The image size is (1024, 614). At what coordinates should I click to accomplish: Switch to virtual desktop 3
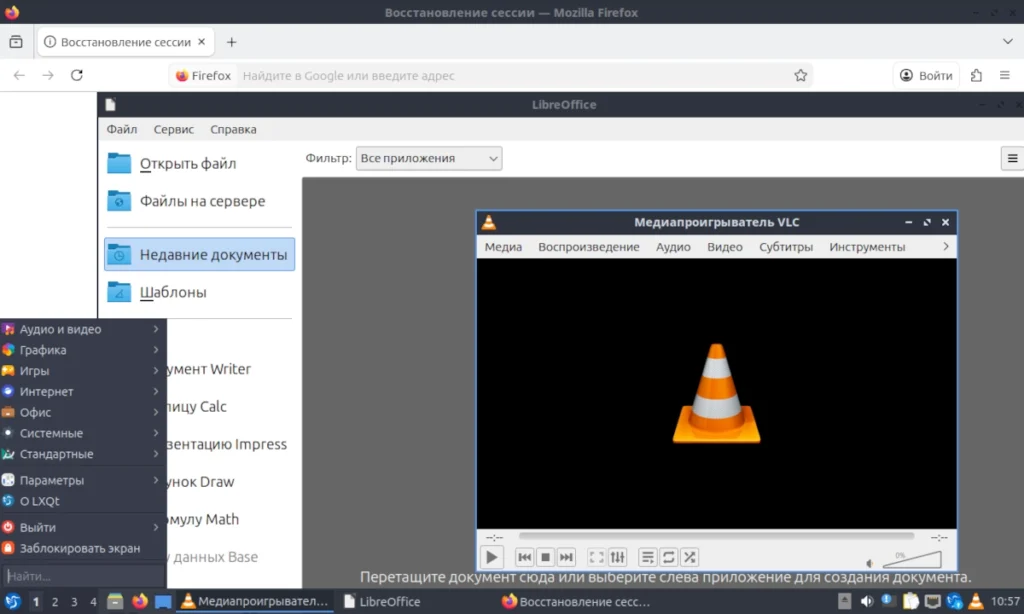(74, 602)
